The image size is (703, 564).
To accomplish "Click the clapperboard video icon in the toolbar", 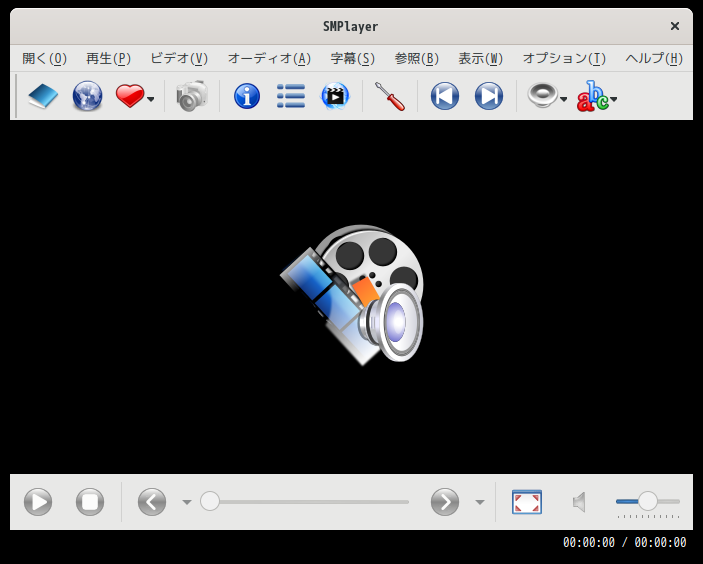I will [x=335, y=96].
